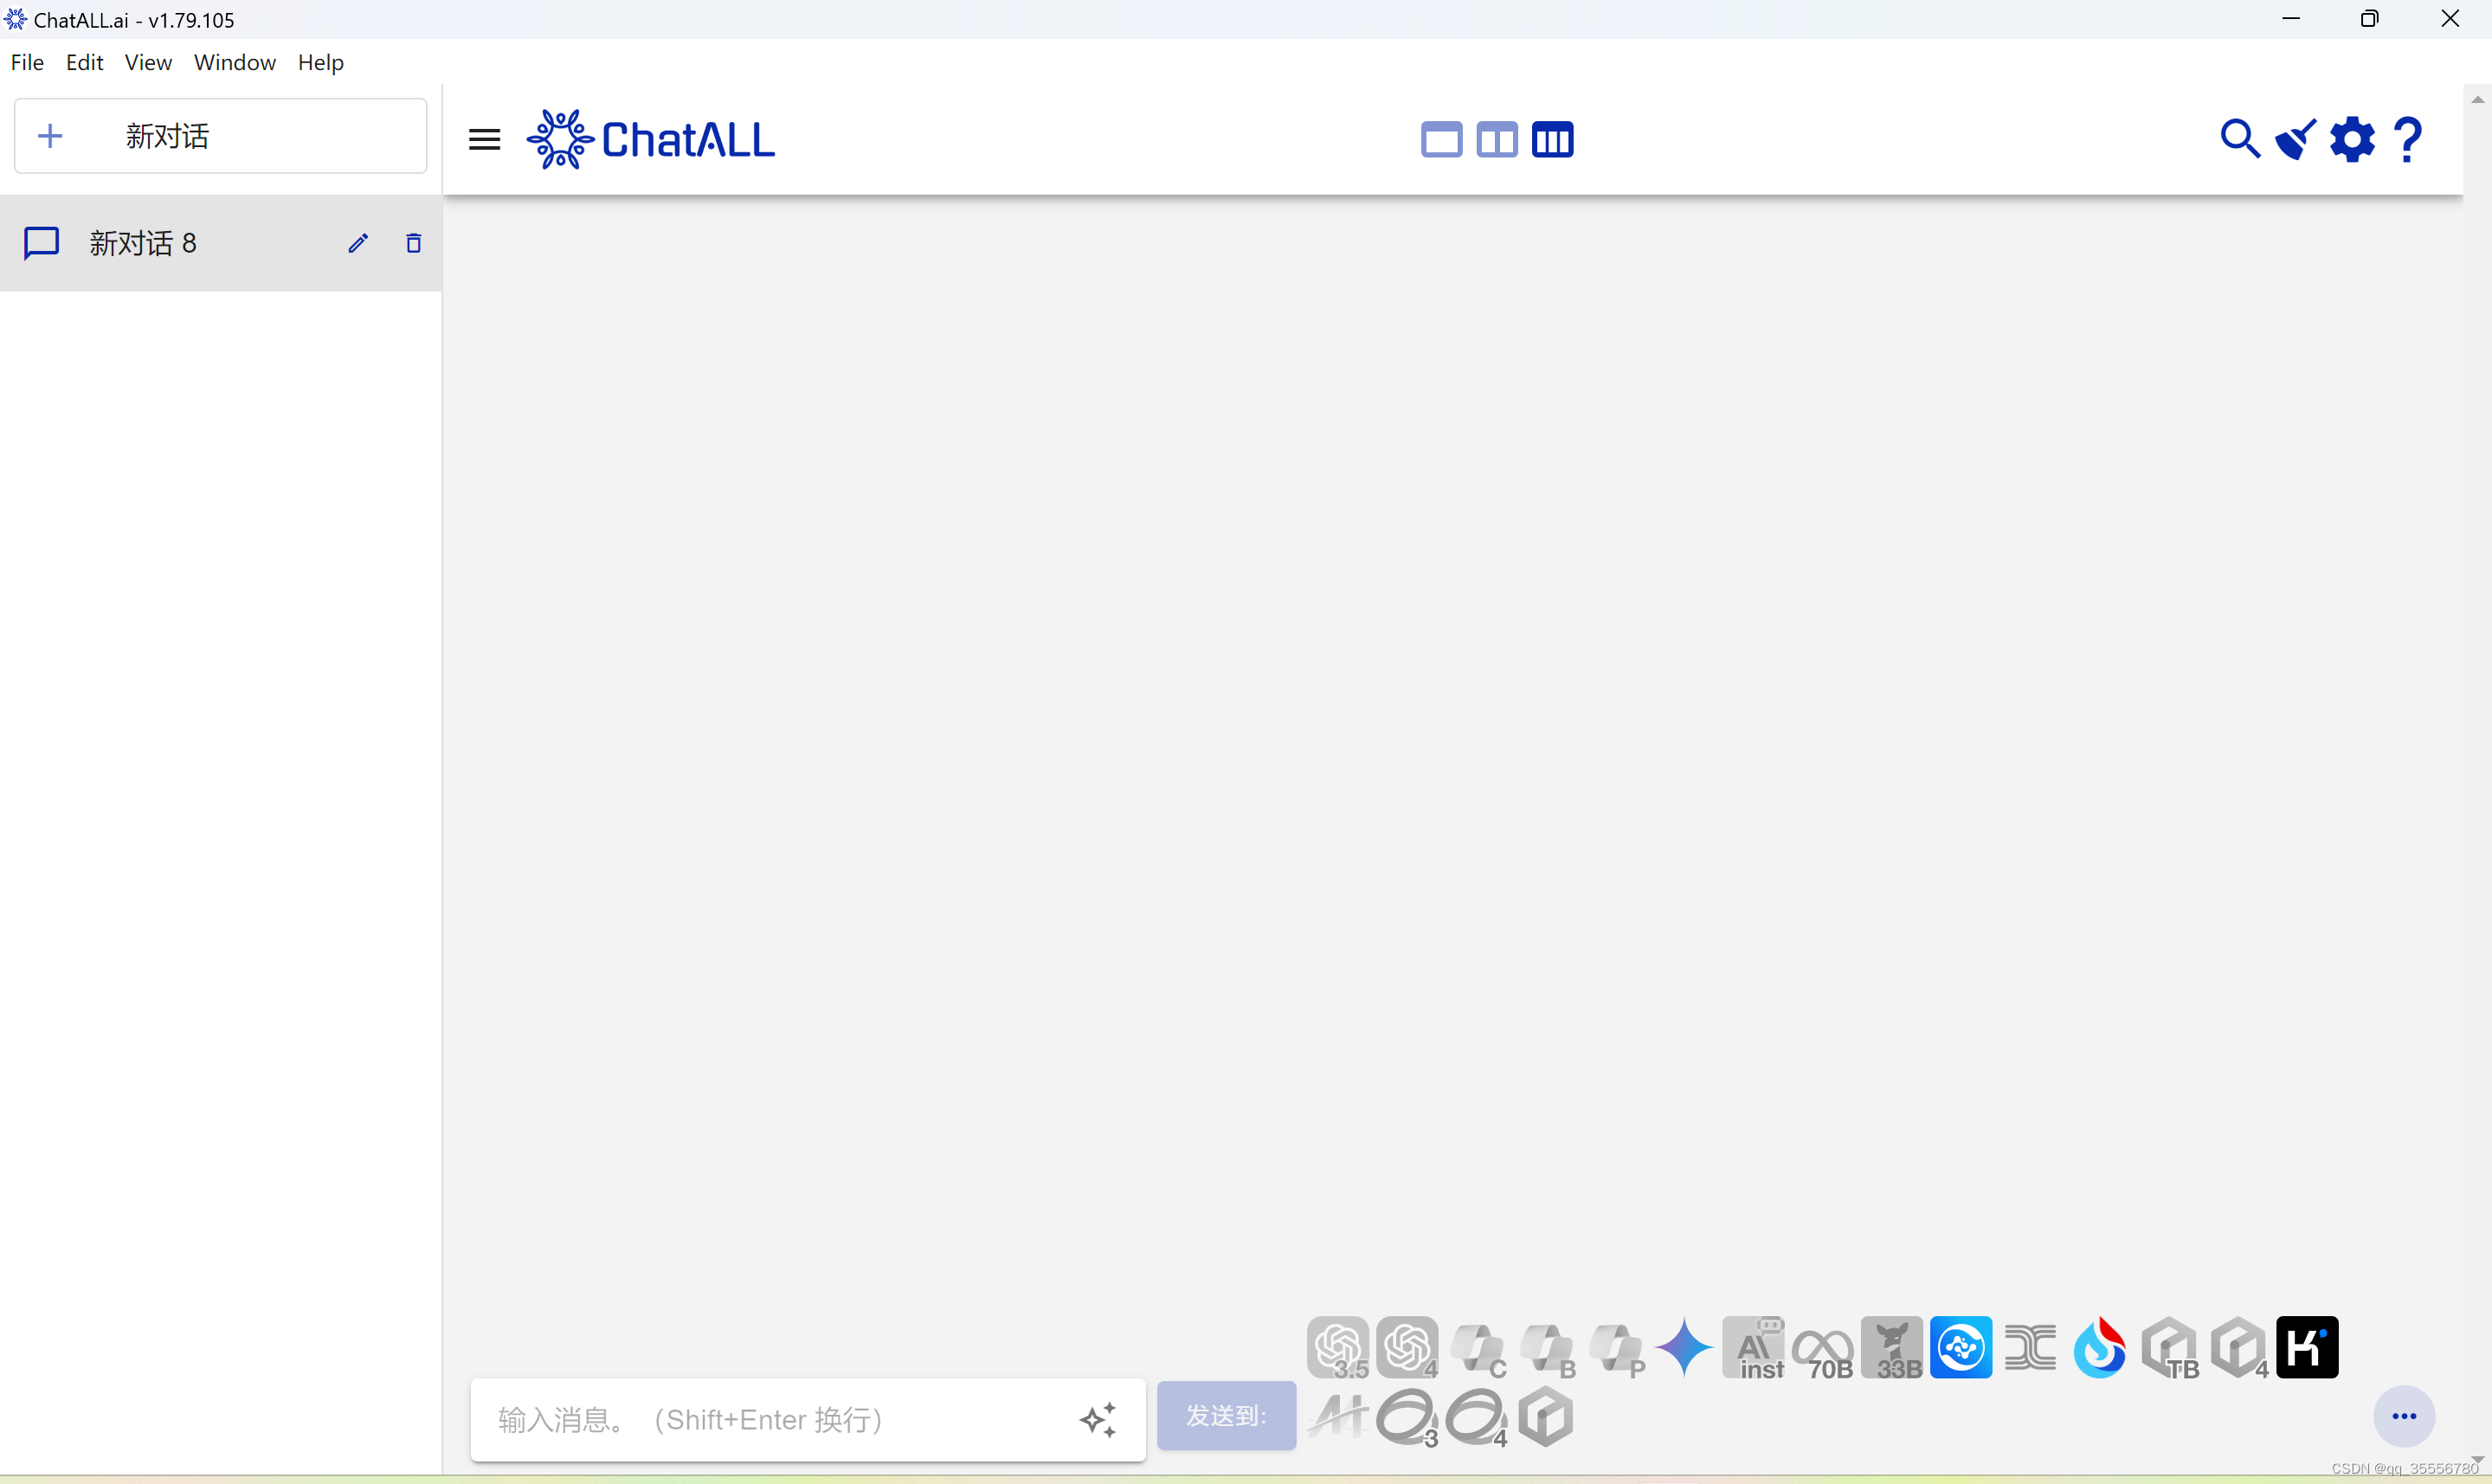The height and width of the screenshot is (1484, 2492).
Task: Open ChatALL settings via the gear icon
Action: 2352,140
